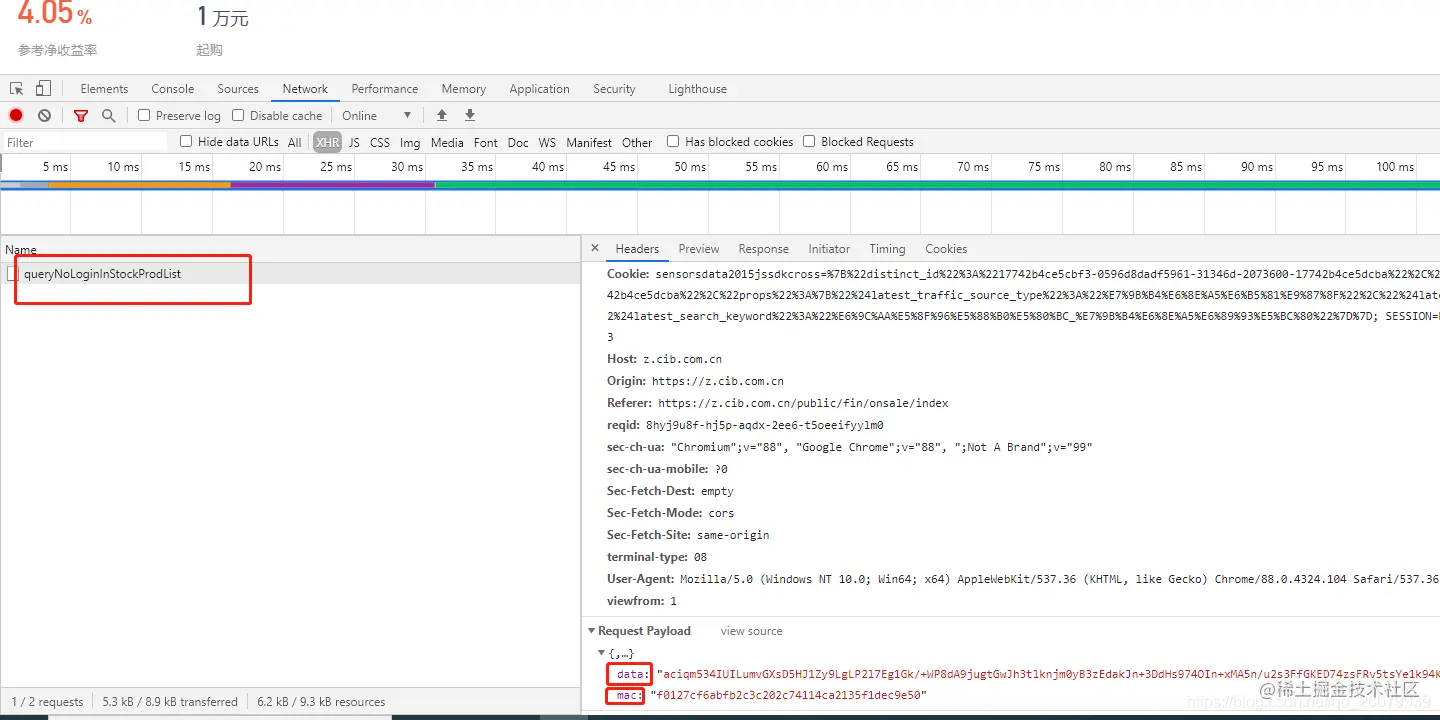Open the network search magnifier
1440x720 pixels.
click(x=109, y=115)
